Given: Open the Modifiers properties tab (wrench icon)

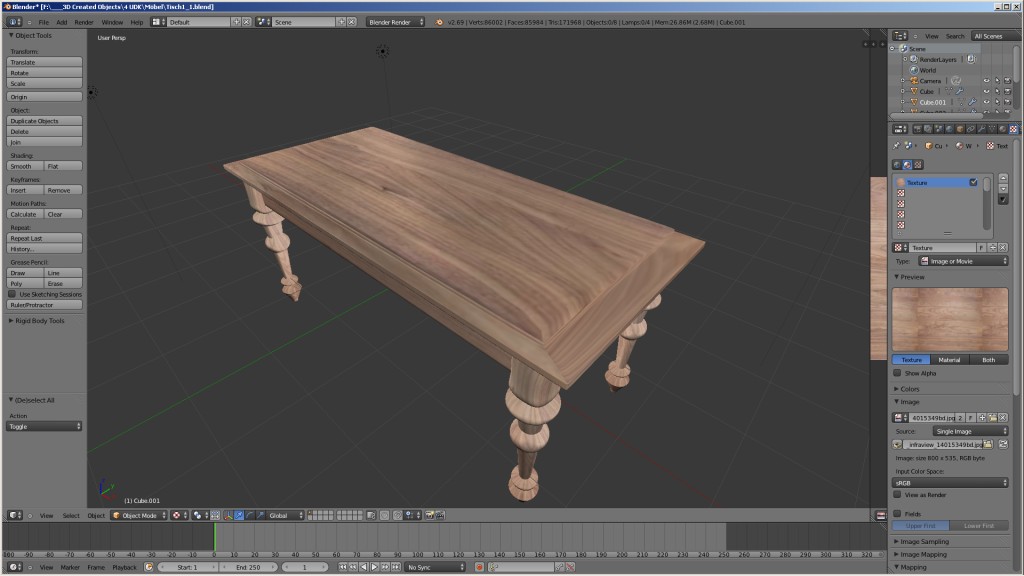Looking at the screenshot, I should click(981, 129).
